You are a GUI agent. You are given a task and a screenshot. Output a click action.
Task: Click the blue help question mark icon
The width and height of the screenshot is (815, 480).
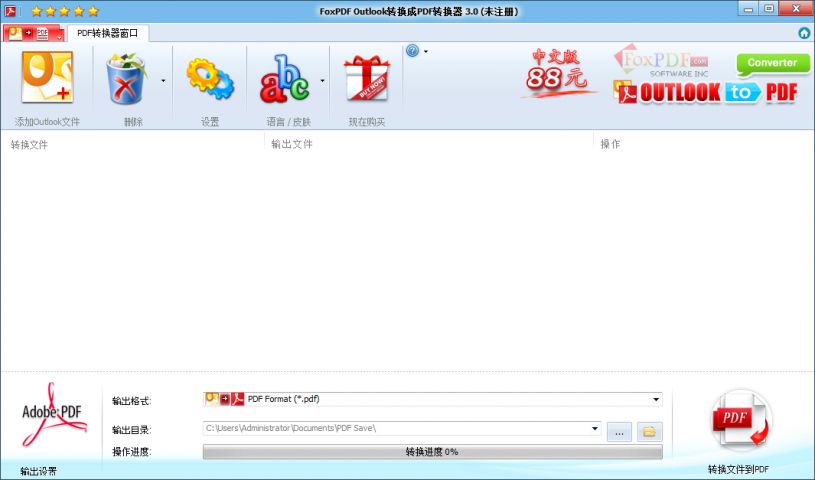pos(412,51)
